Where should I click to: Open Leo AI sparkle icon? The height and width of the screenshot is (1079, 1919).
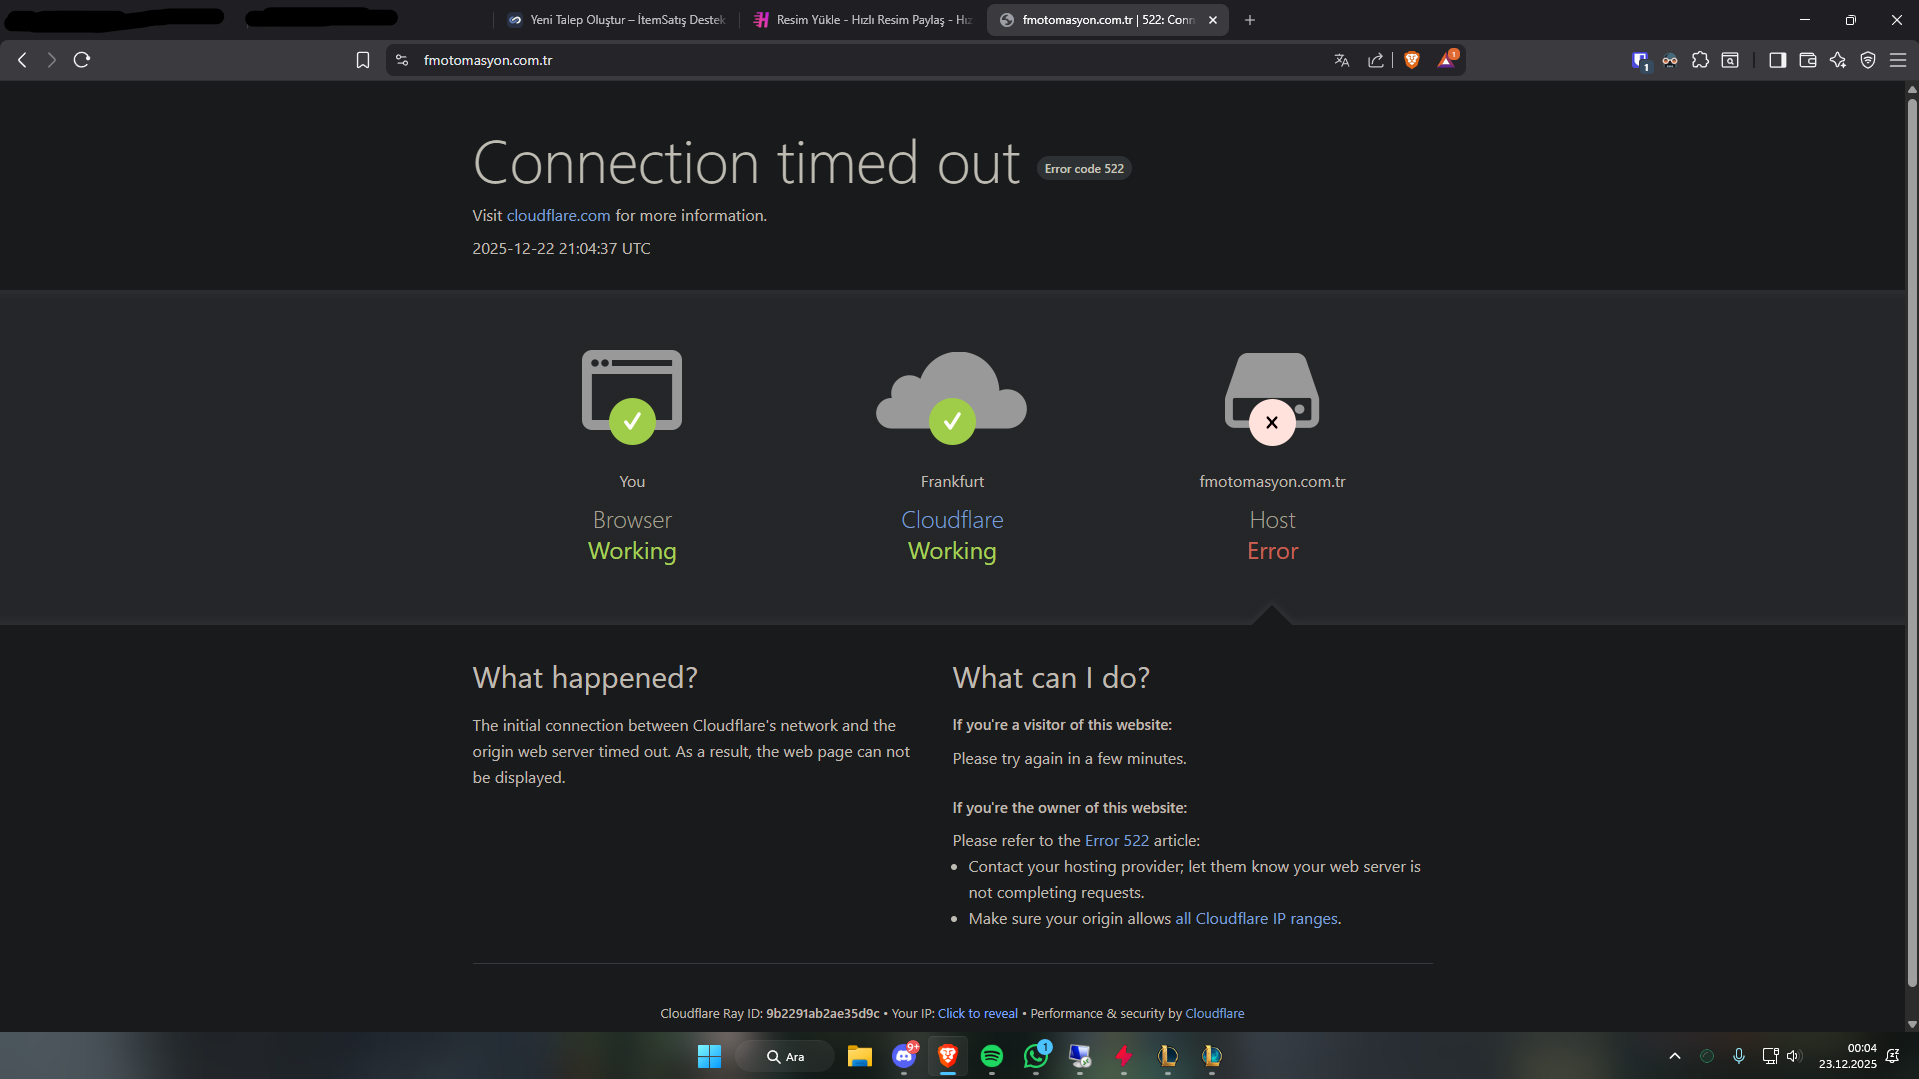point(1838,60)
